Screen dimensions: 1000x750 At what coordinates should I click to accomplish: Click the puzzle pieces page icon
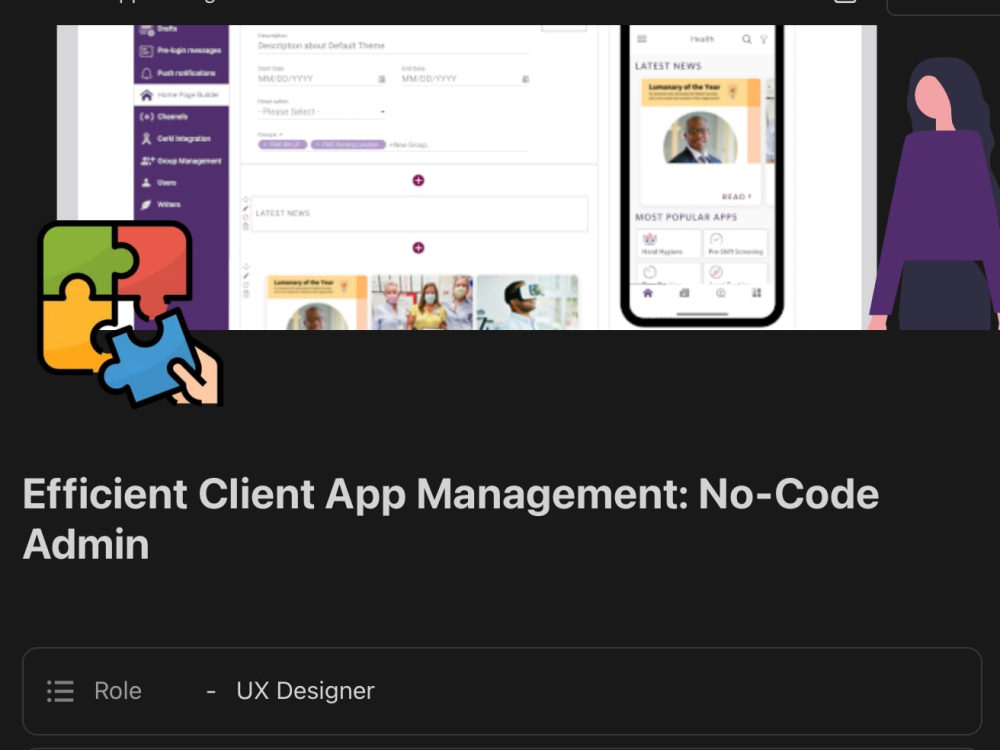129,313
